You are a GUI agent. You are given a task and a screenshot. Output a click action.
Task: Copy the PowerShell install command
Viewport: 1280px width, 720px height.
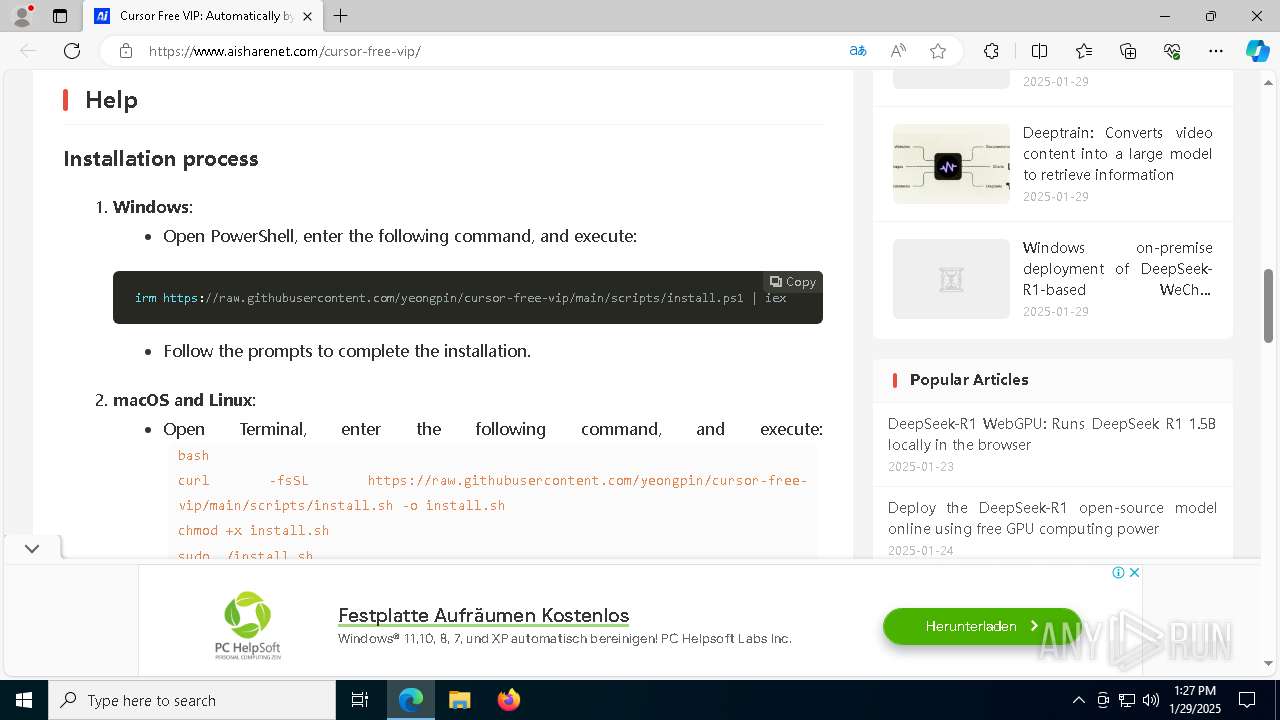793,282
